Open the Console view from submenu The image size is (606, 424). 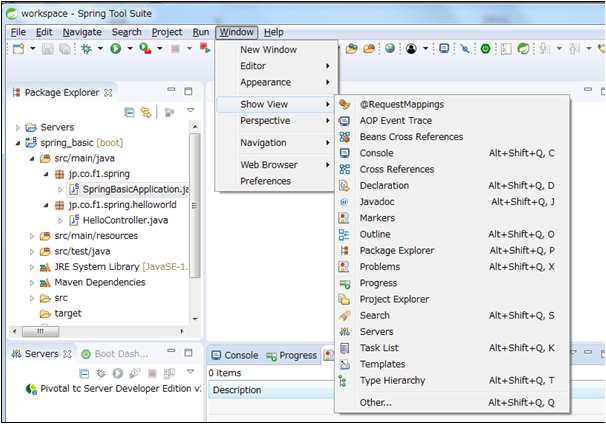point(376,153)
